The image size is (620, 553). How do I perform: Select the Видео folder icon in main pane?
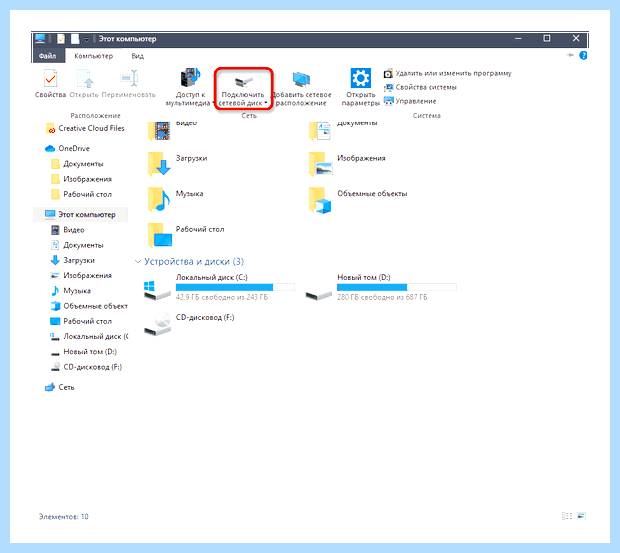(x=159, y=130)
